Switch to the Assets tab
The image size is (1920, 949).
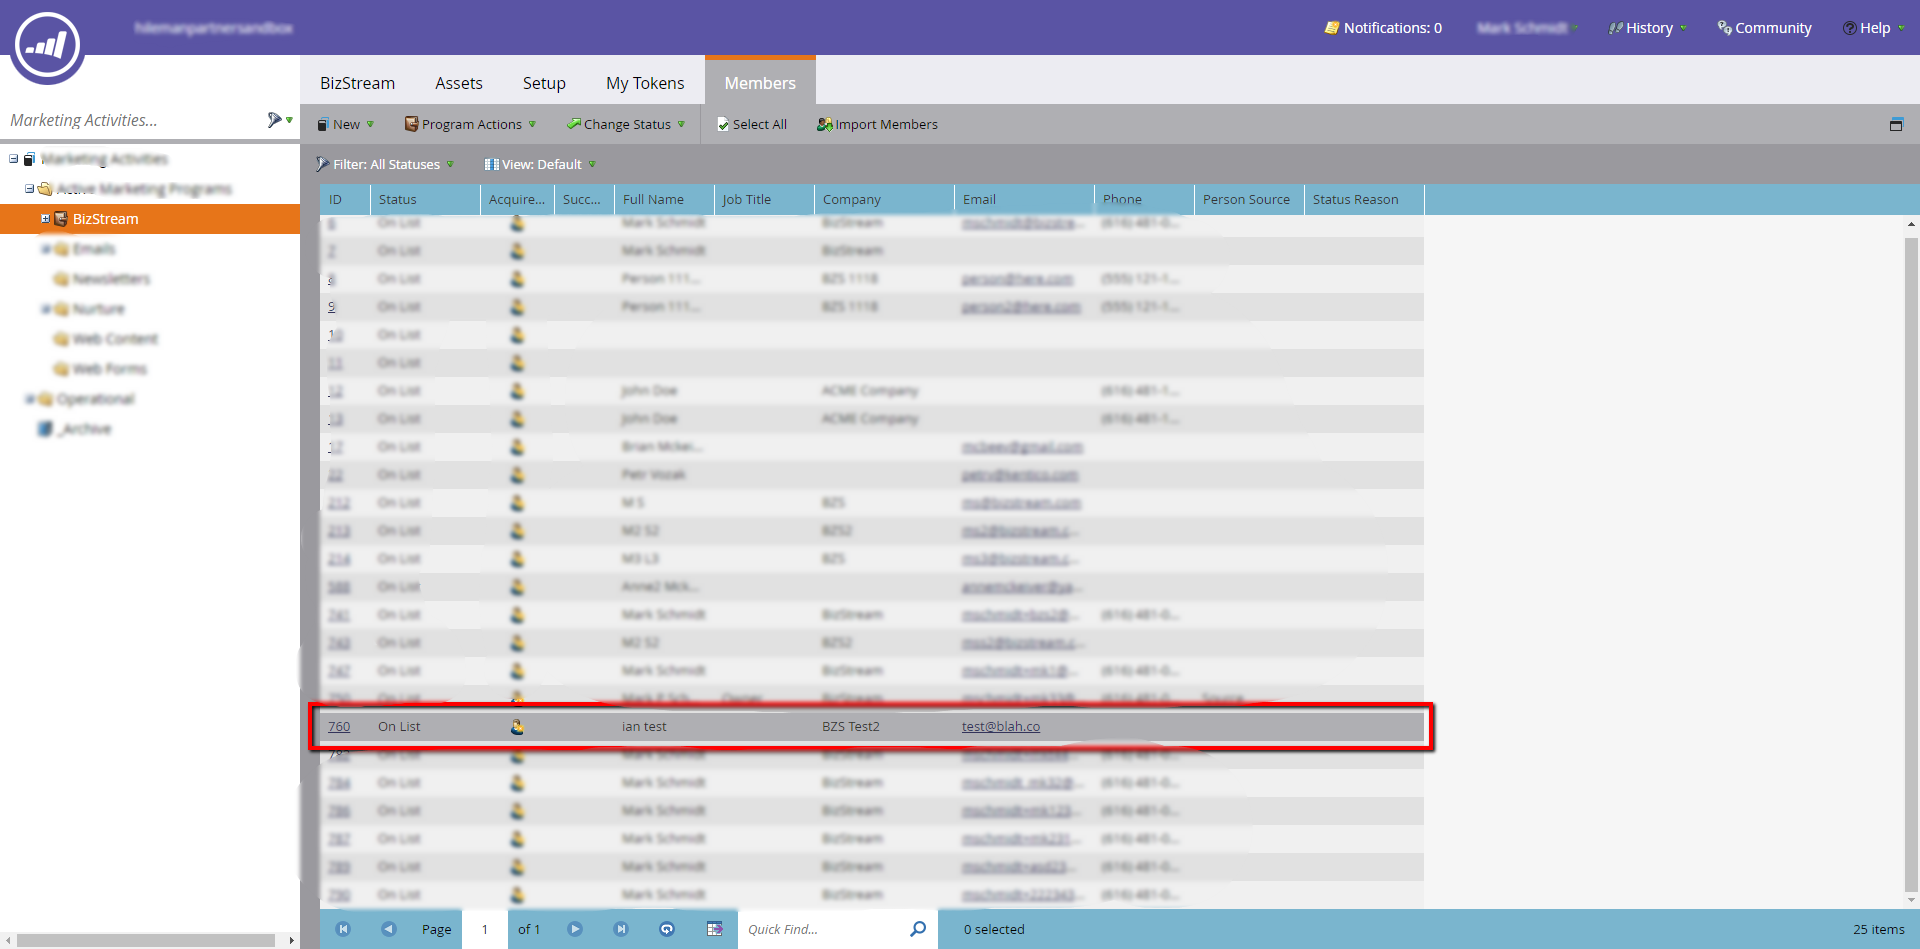(x=459, y=83)
